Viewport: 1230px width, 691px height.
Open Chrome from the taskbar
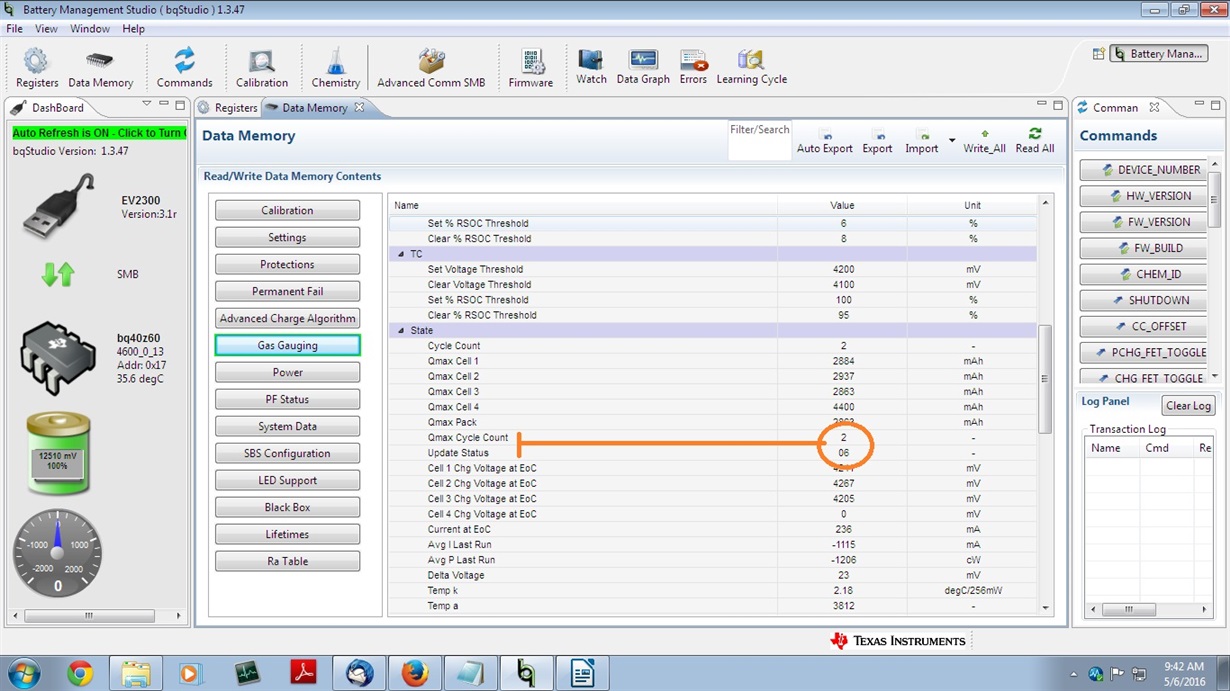80,674
